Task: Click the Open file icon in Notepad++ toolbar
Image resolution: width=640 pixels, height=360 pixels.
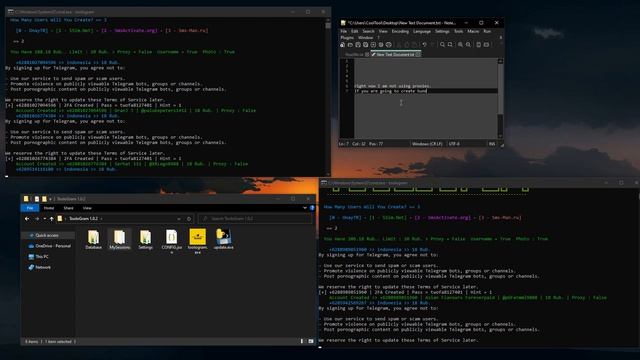Action: [350, 44]
